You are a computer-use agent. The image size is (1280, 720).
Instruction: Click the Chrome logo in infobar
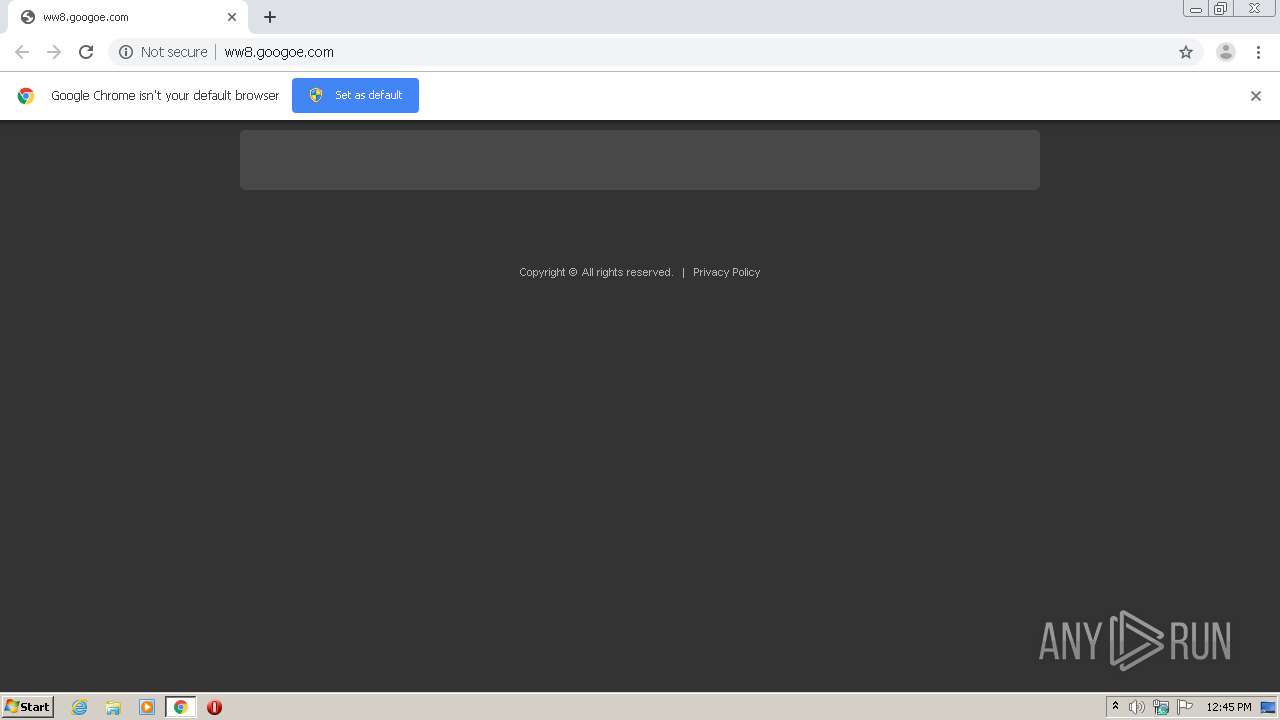(26, 96)
